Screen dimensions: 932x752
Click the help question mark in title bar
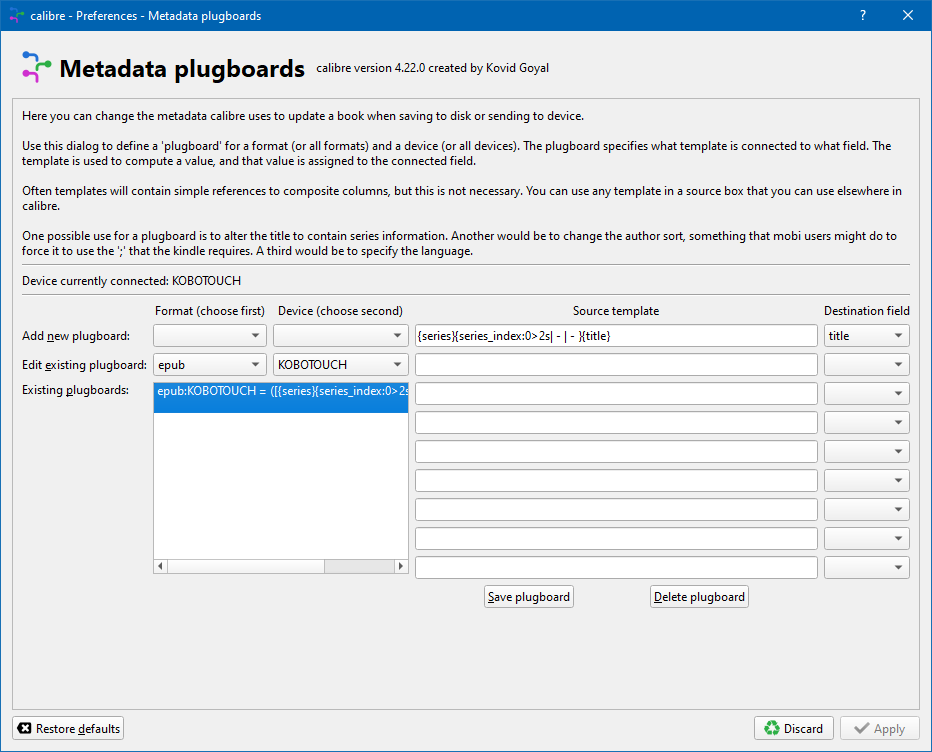point(862,15)
